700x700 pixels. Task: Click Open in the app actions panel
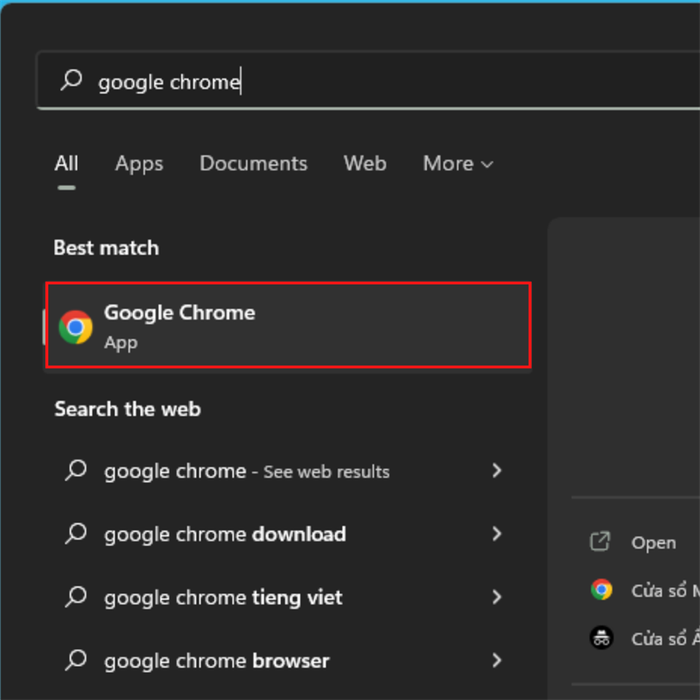[x=654, y=543]
